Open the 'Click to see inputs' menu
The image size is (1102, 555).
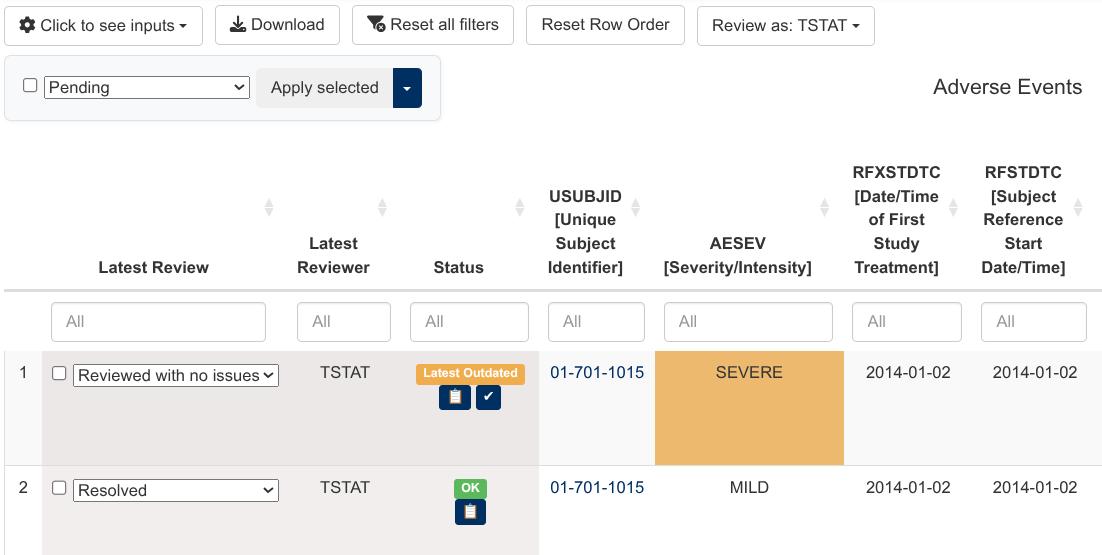[x=103, y=26]
